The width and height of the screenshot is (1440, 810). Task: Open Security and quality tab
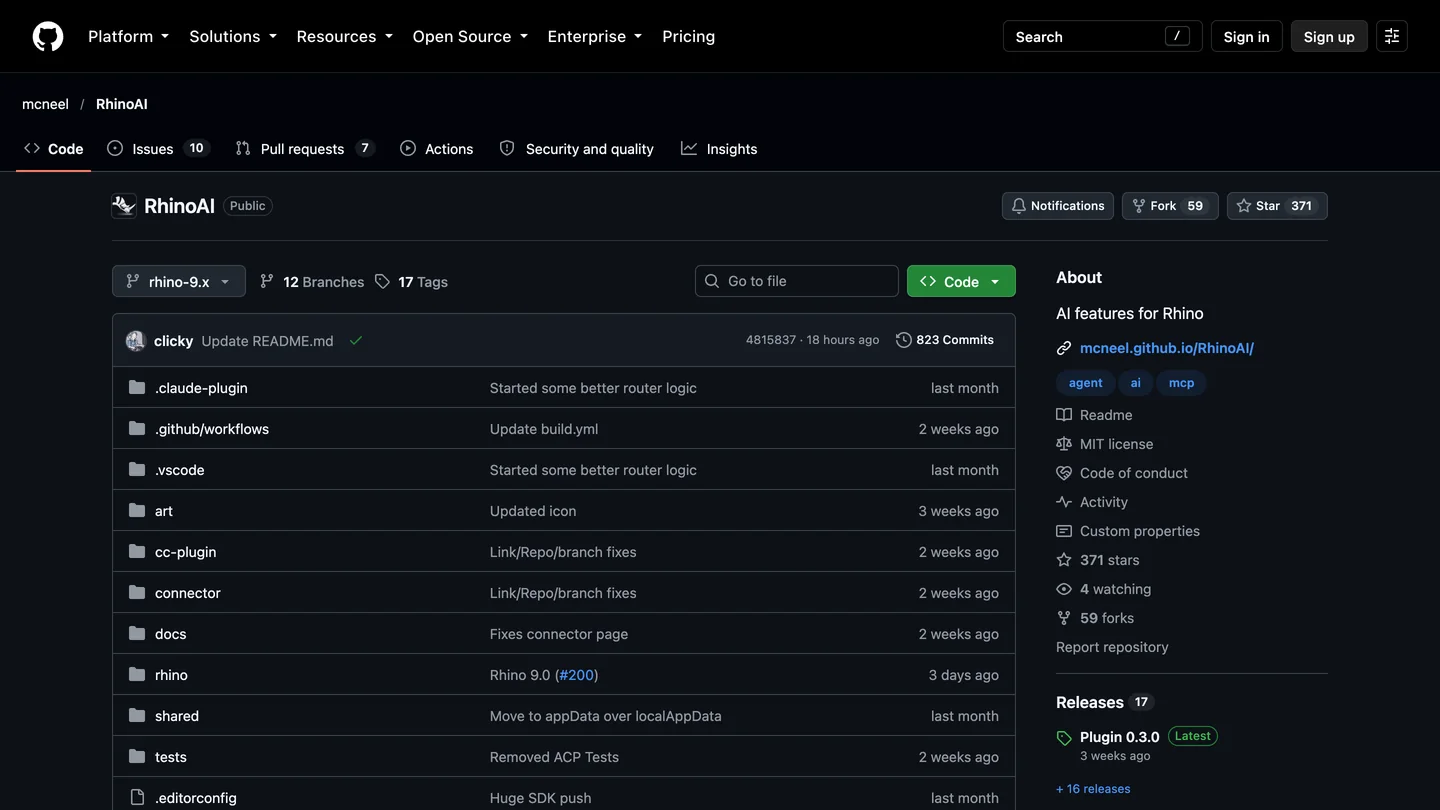point(577,149)
